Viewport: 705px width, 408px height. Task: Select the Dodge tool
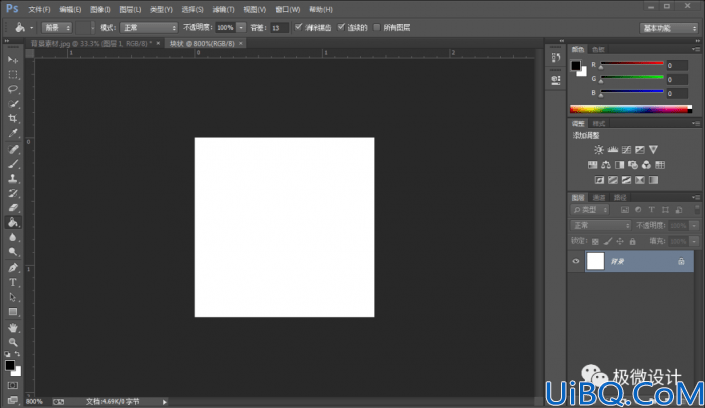click(13, 251)
